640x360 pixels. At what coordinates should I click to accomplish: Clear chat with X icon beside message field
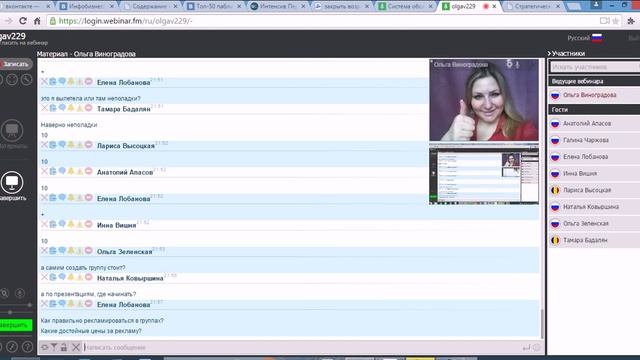[76, 347]
